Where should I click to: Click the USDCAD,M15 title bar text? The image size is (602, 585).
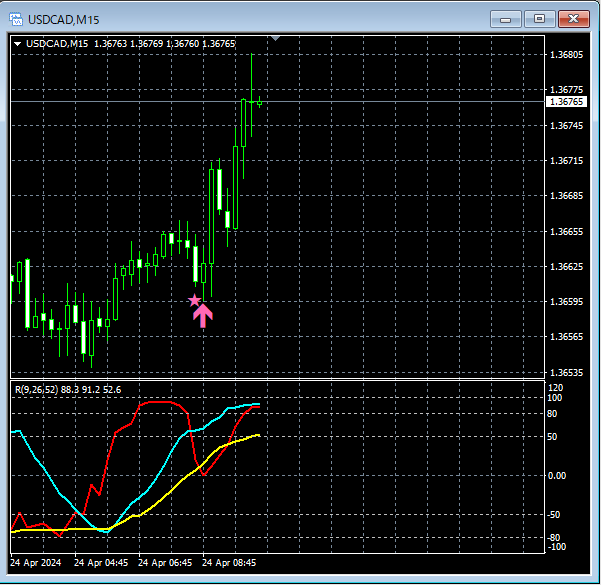click(64, 20)
